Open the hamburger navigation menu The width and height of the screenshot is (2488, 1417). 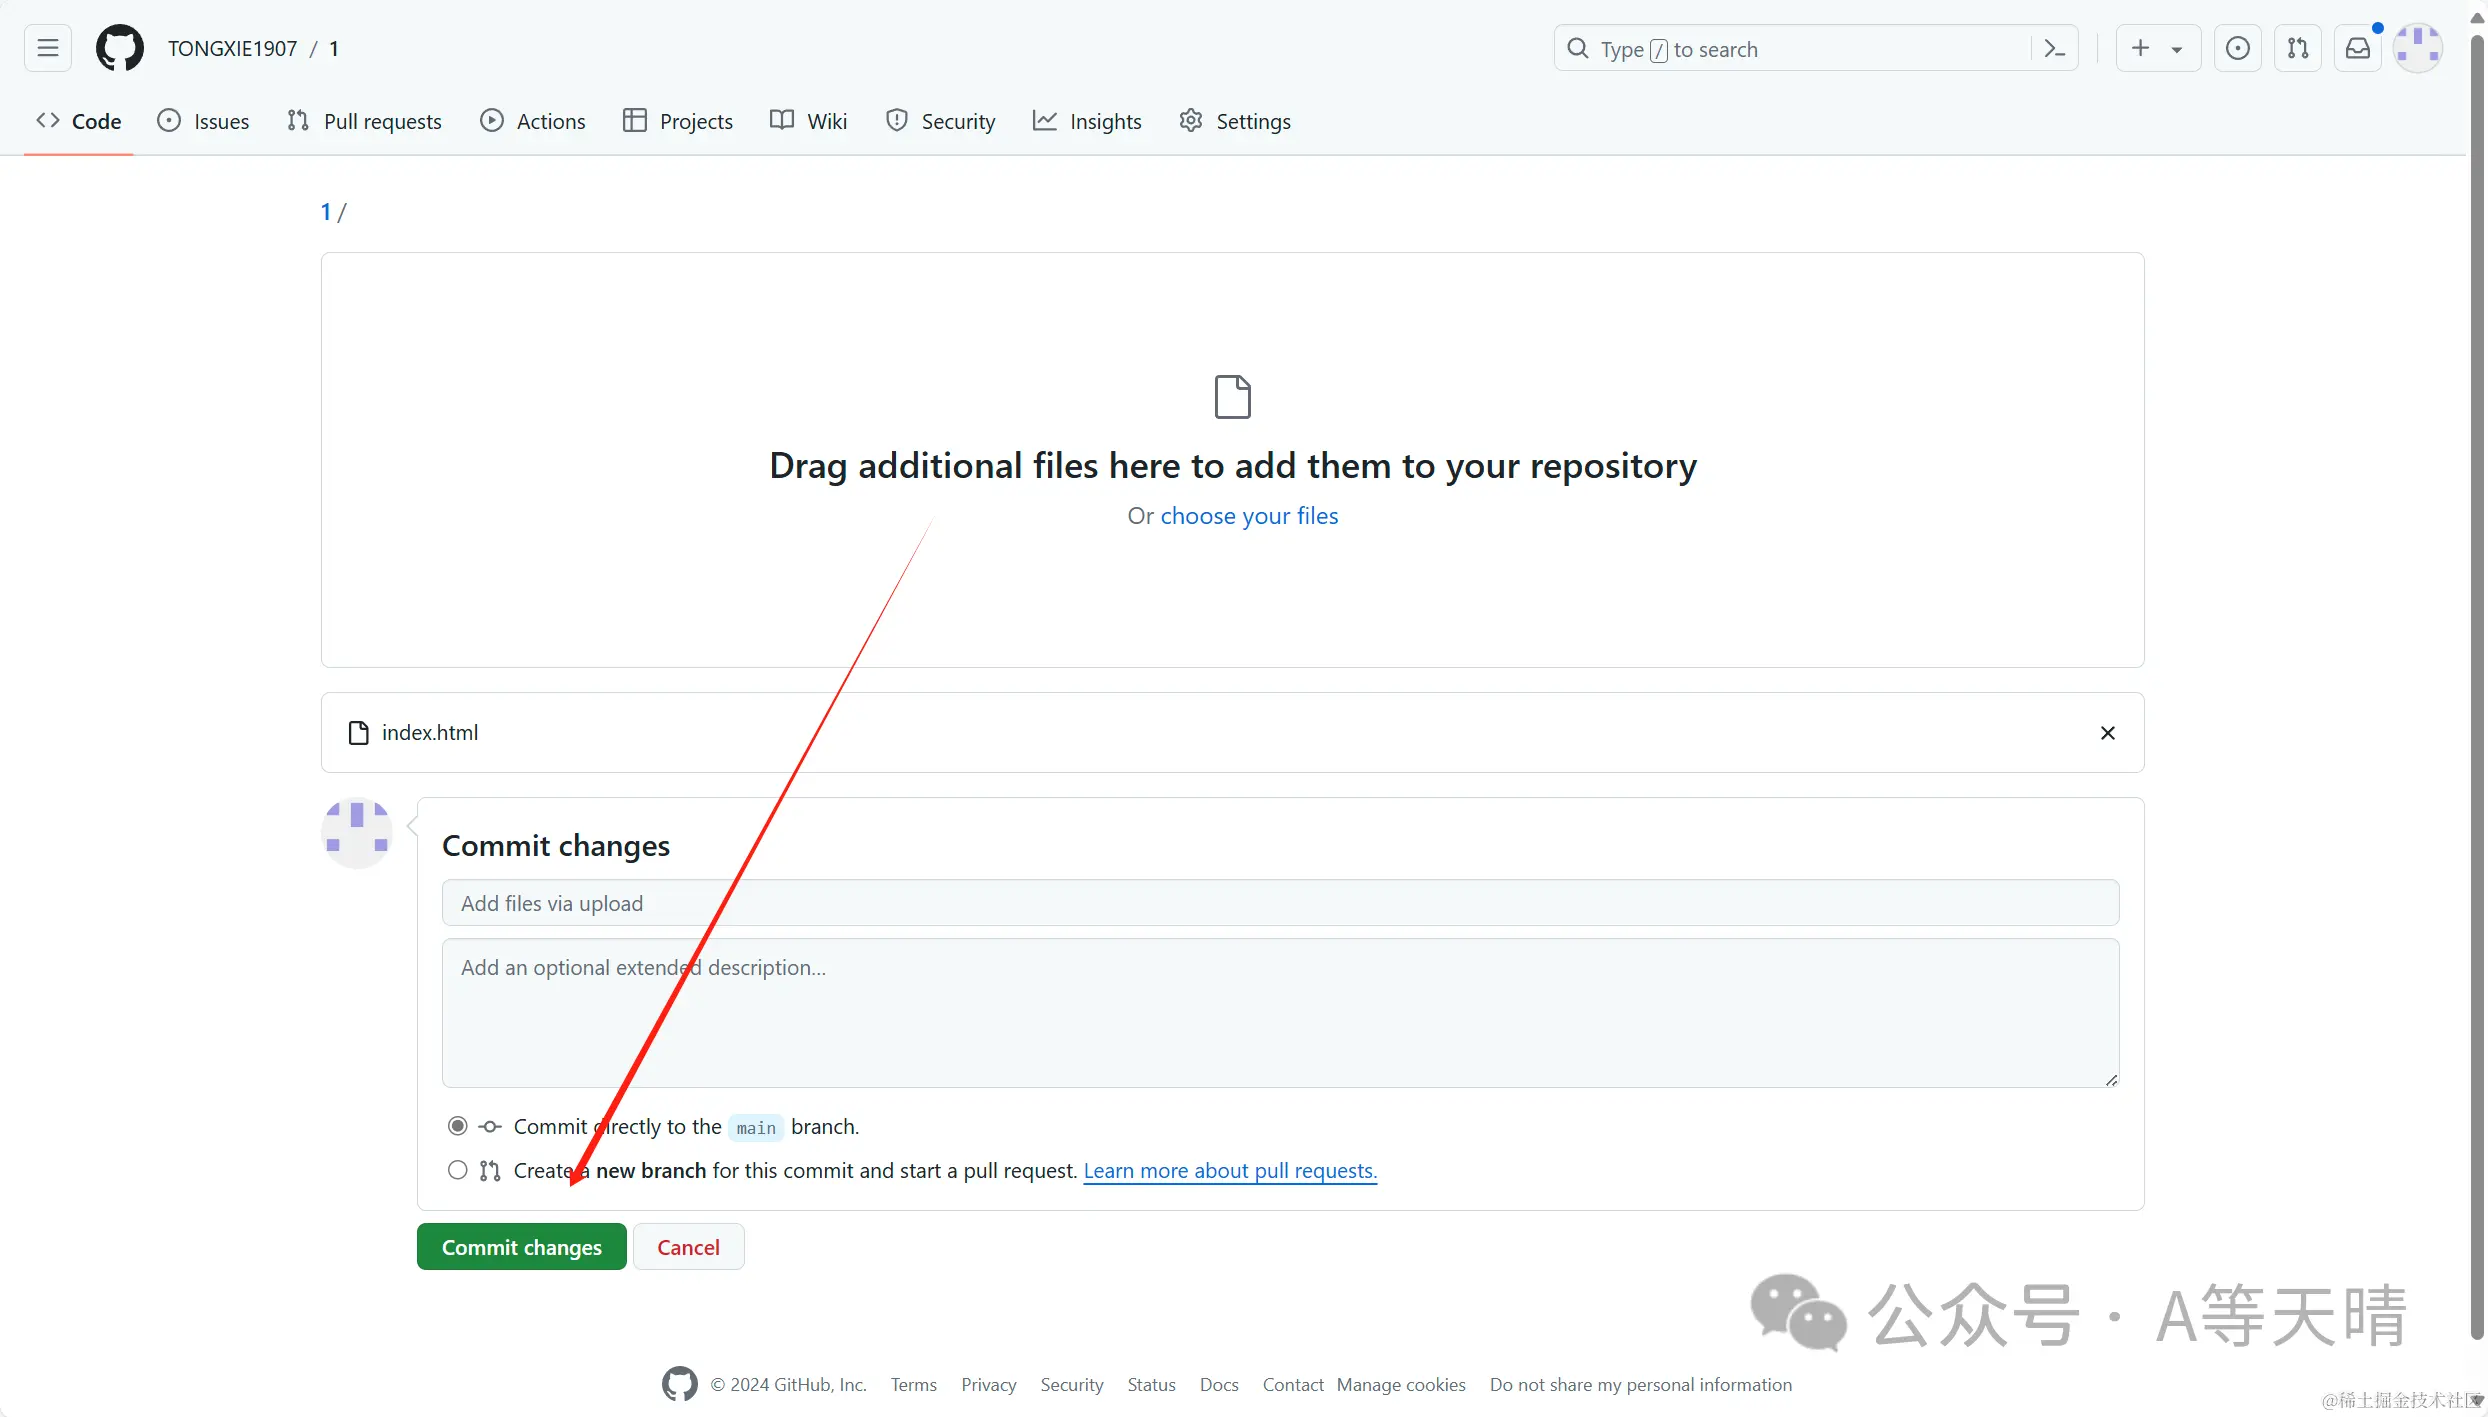[x=48, y=48]
